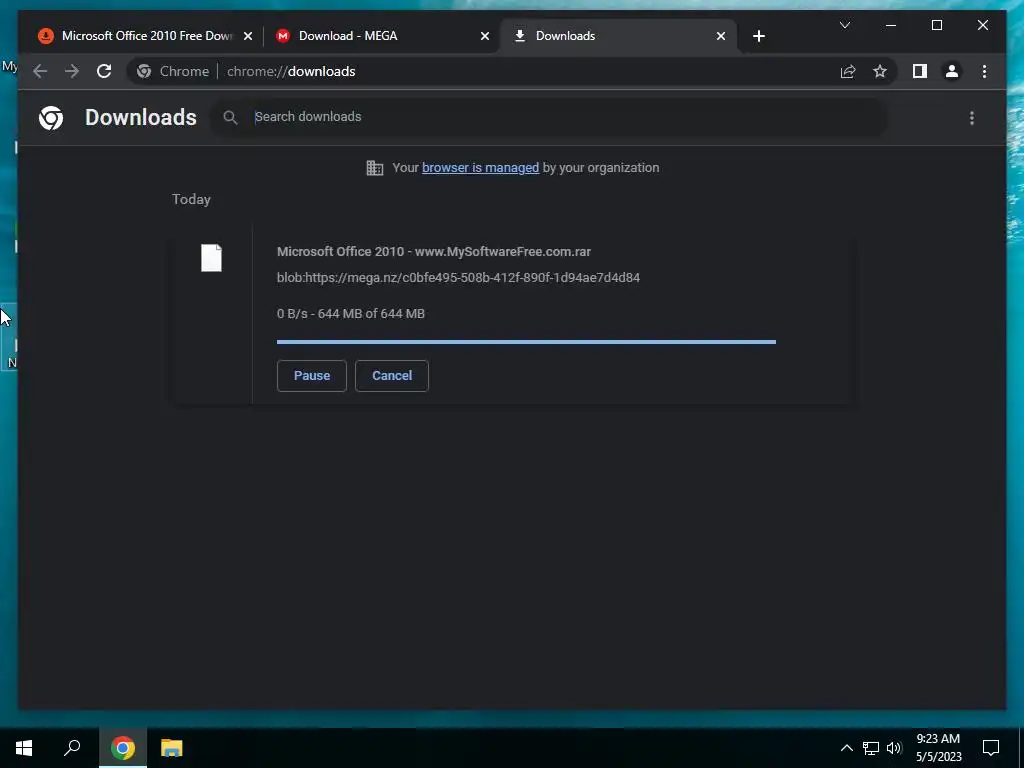
Task: Click the Chrome logo beside Downloads title
Action: click(x=51, y=118)
